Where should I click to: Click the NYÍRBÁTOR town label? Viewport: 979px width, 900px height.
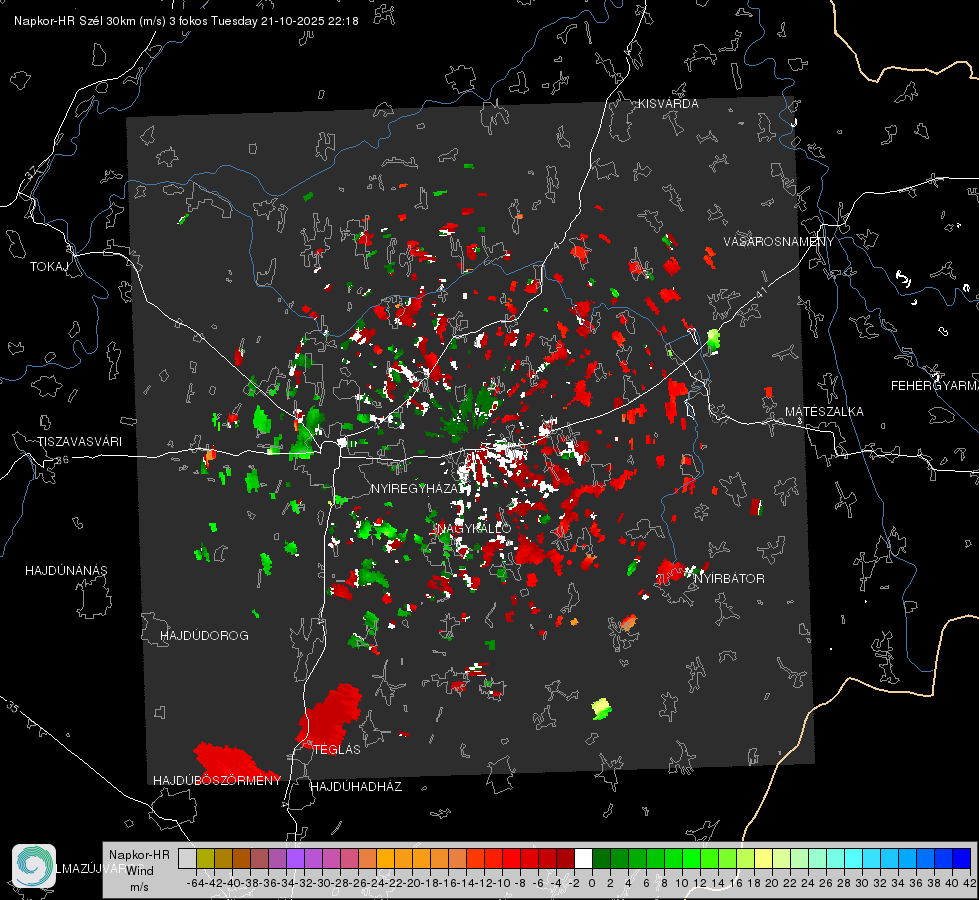point(729,579)
